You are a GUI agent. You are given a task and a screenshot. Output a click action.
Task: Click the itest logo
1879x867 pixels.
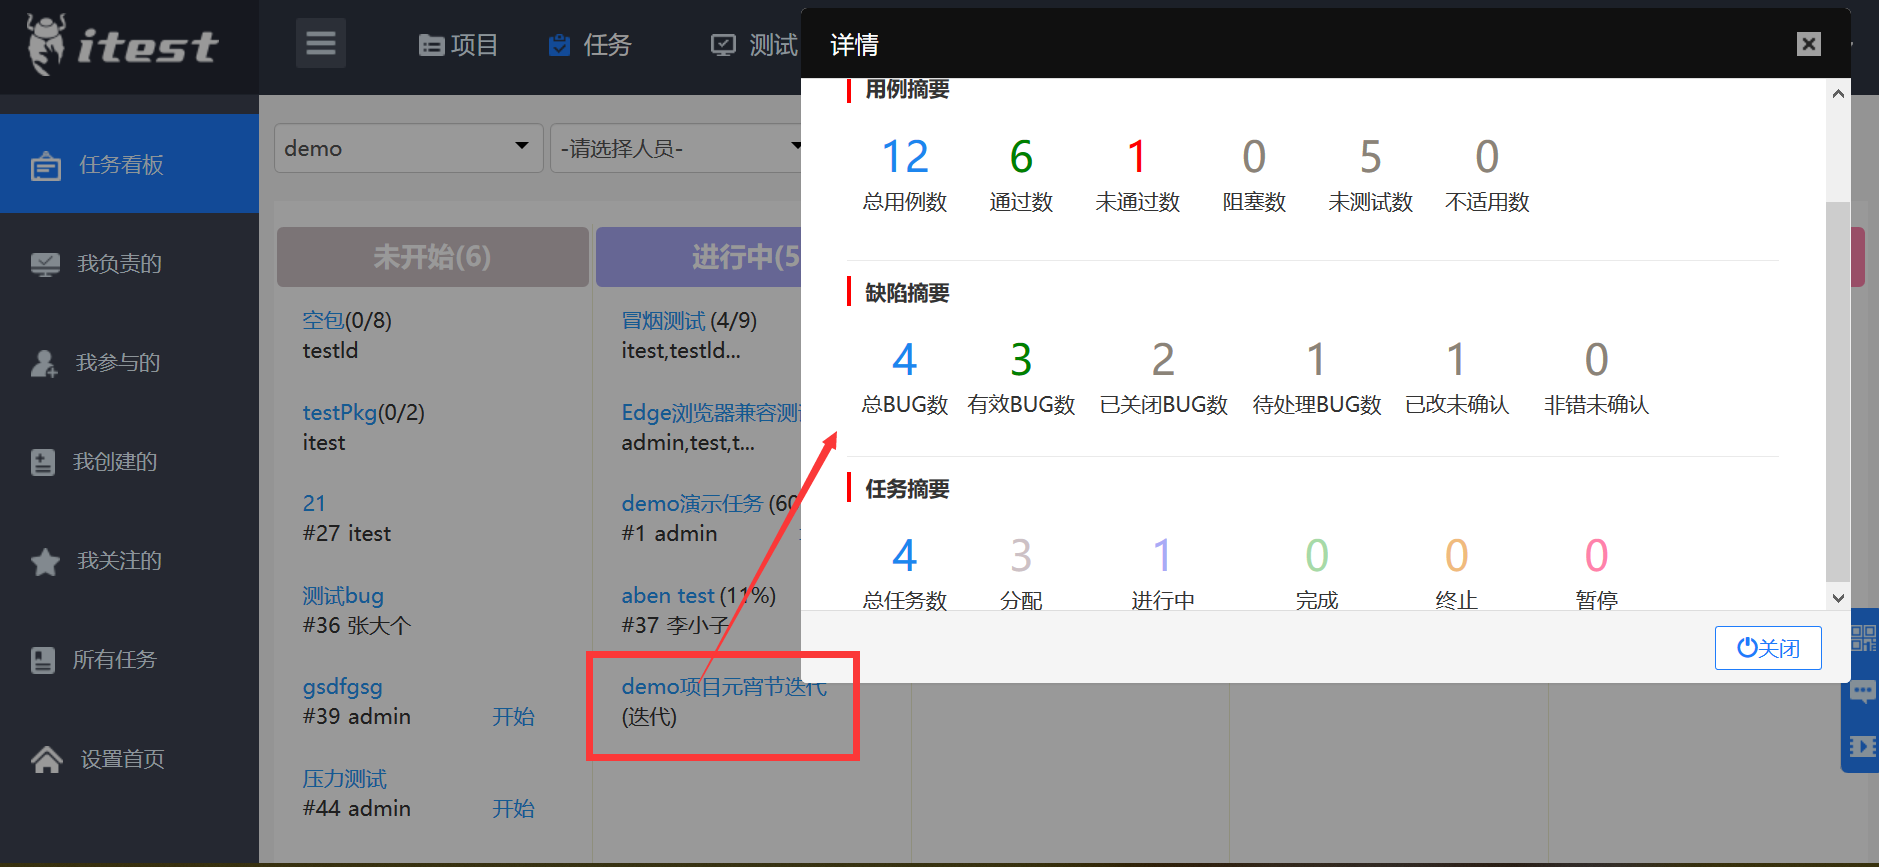122,45
